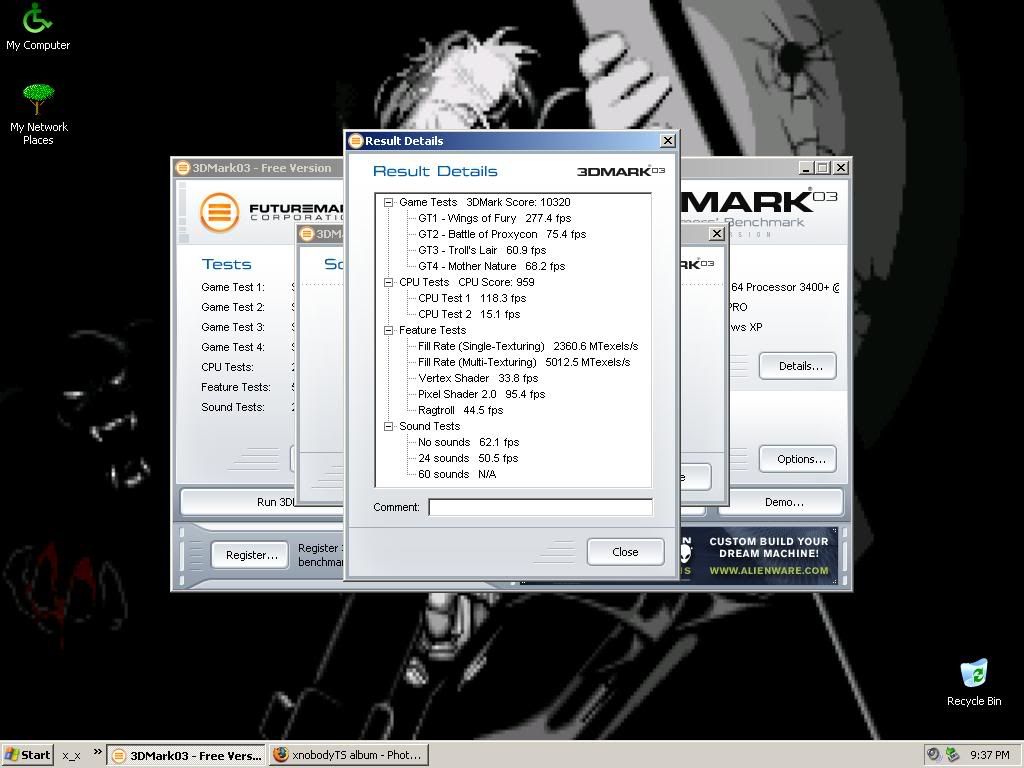Select 3DMark03 taskbar button

[186, 755]
